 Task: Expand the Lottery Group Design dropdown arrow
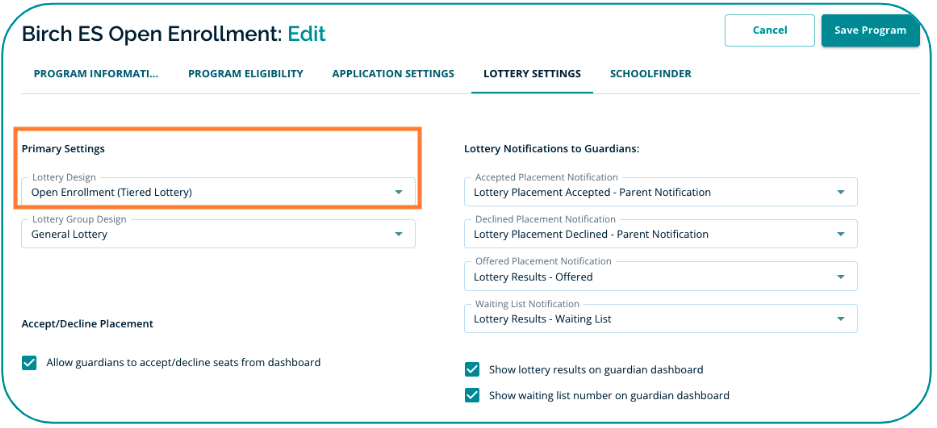(x=398, y=234)
